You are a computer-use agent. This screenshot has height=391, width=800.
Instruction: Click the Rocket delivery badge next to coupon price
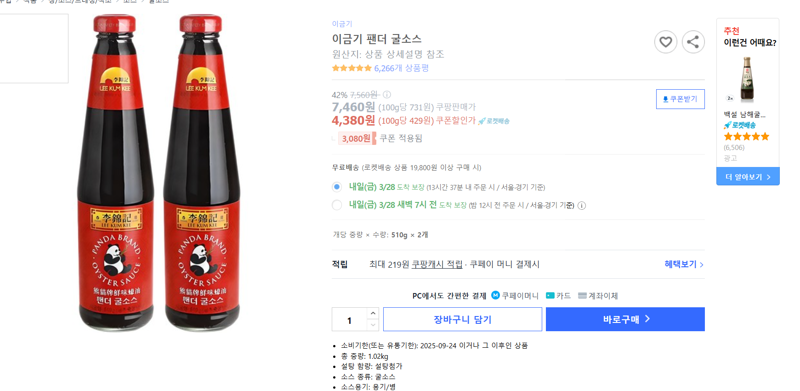494,121
